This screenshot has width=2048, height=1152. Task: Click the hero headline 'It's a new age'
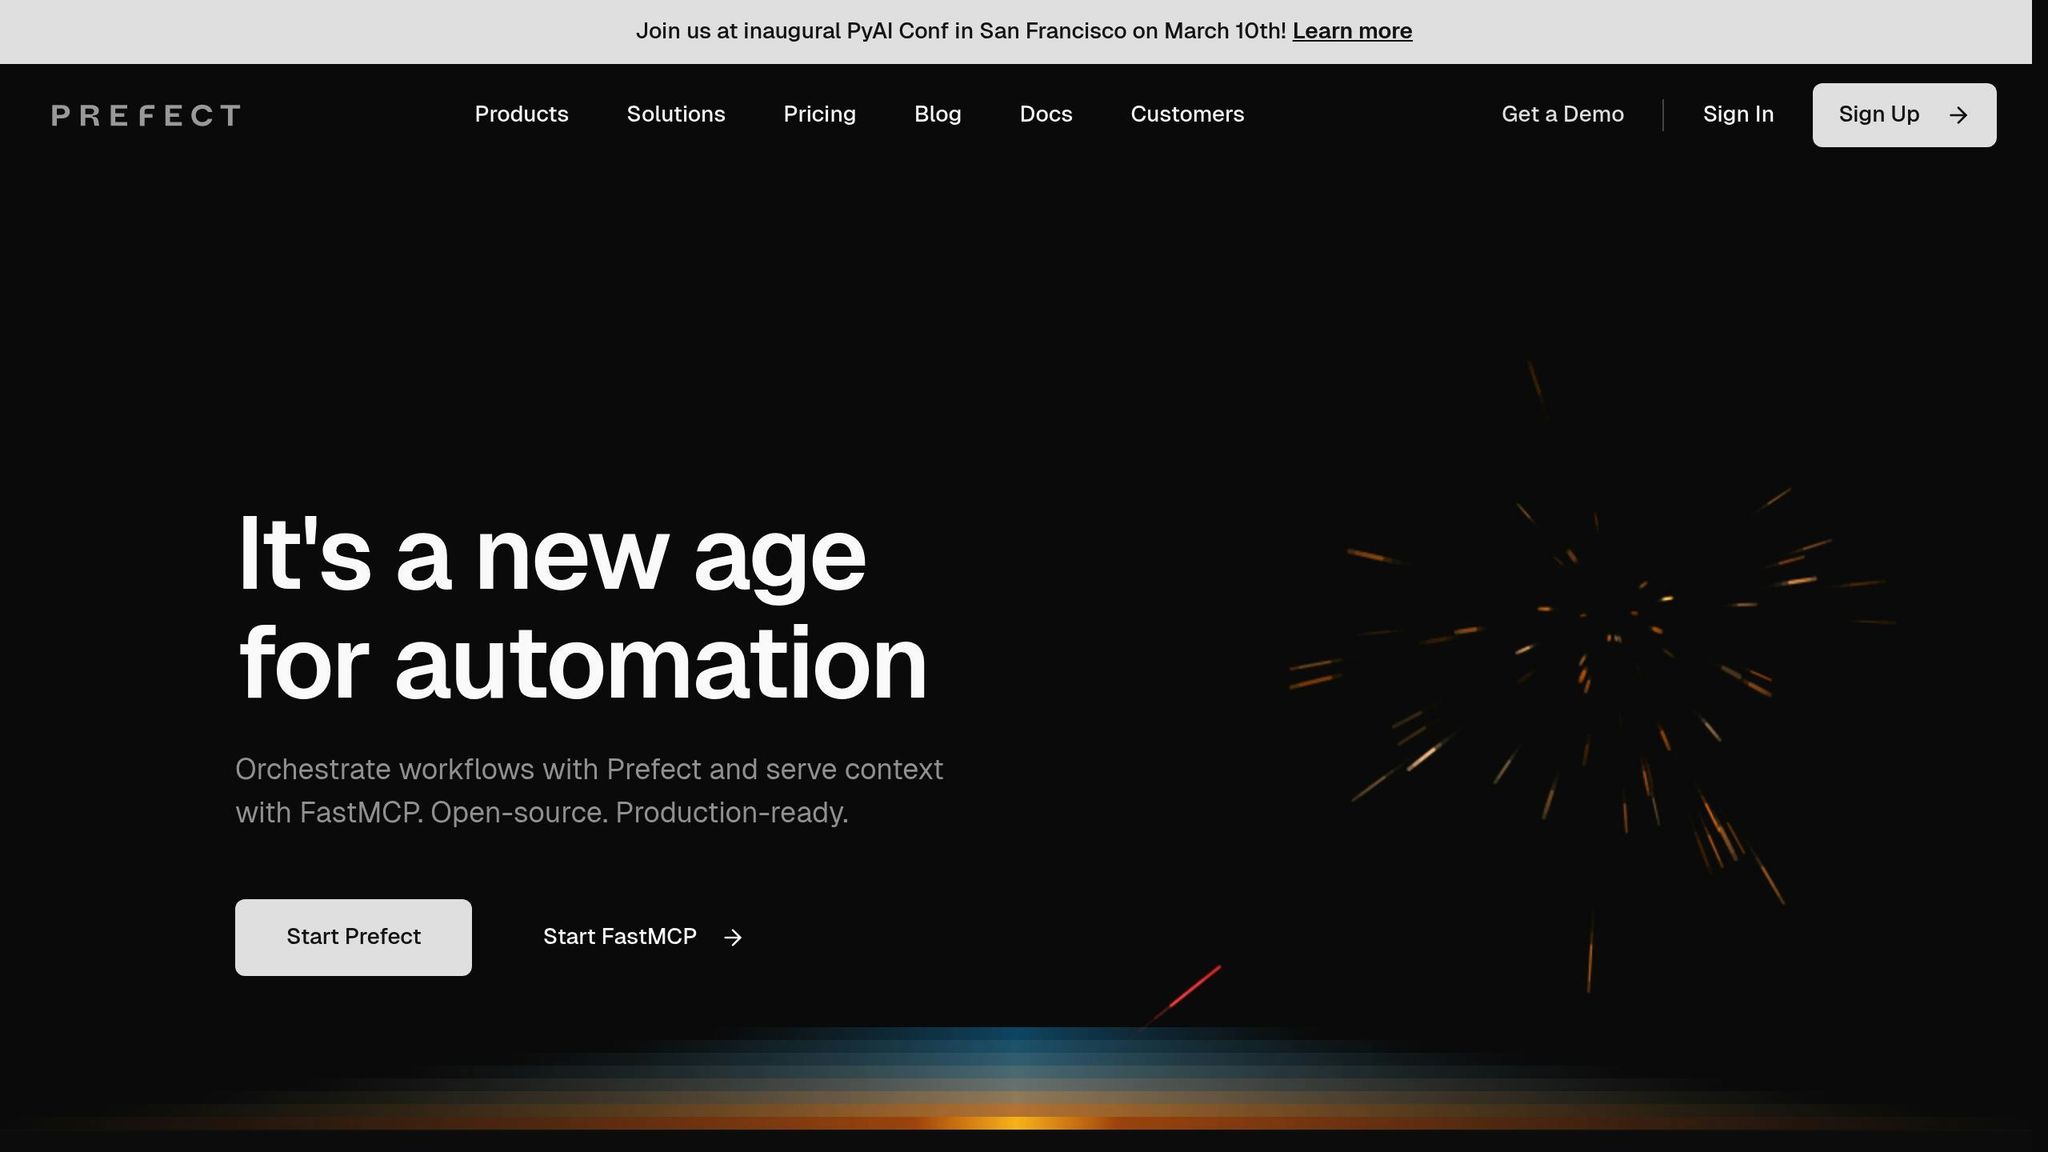point(551,555)
